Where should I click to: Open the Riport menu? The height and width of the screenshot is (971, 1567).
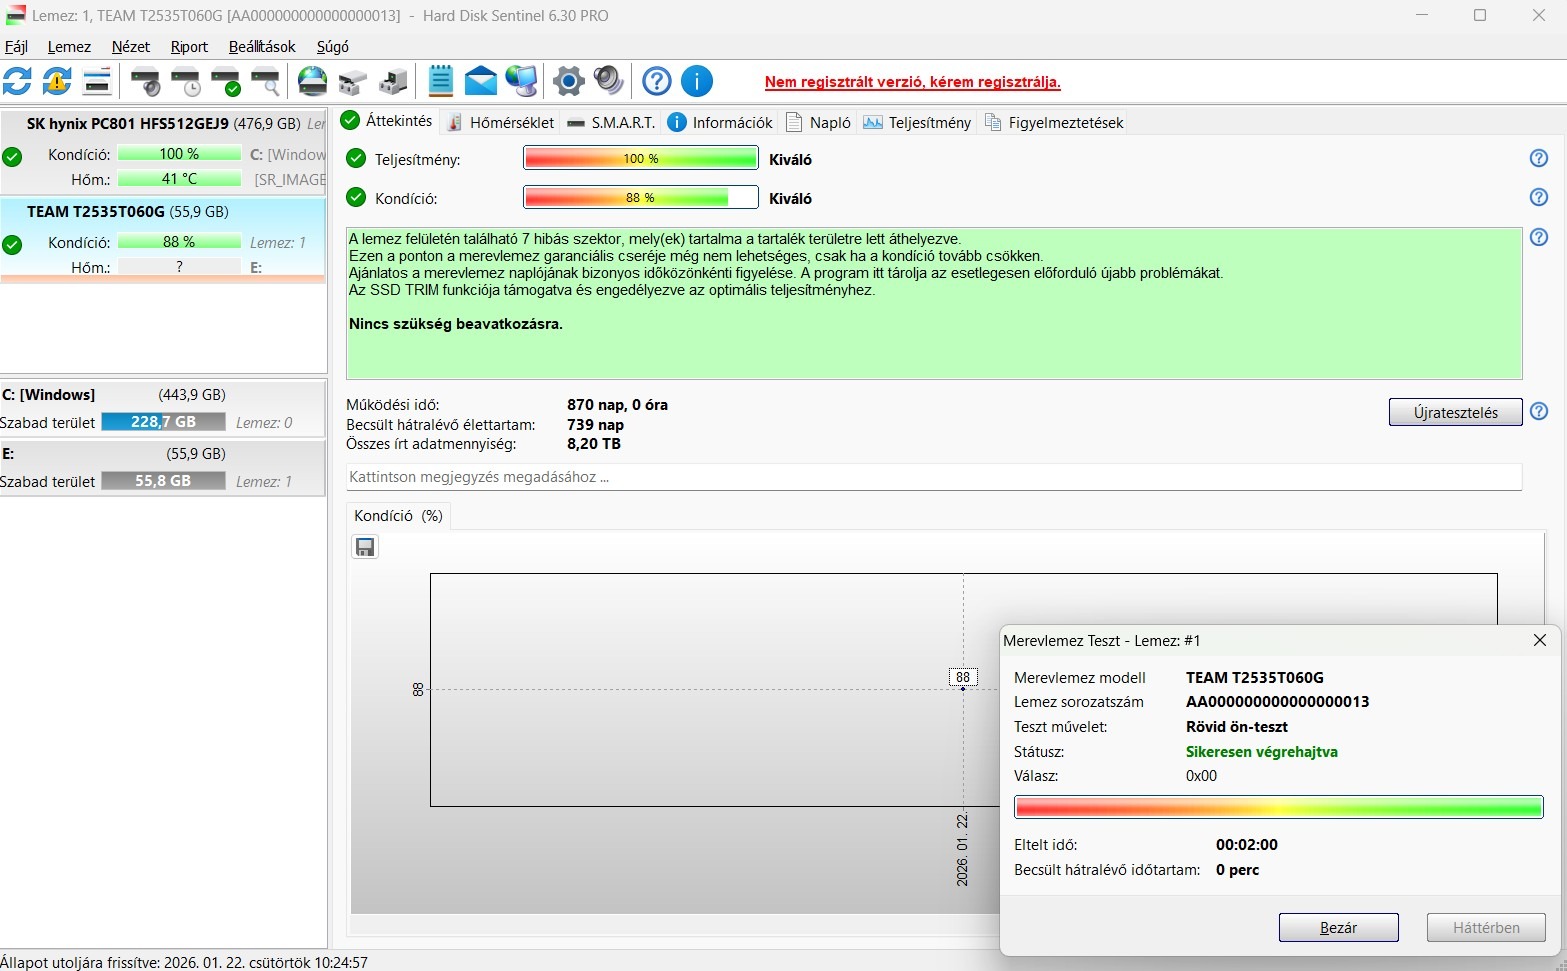(189, 47)
